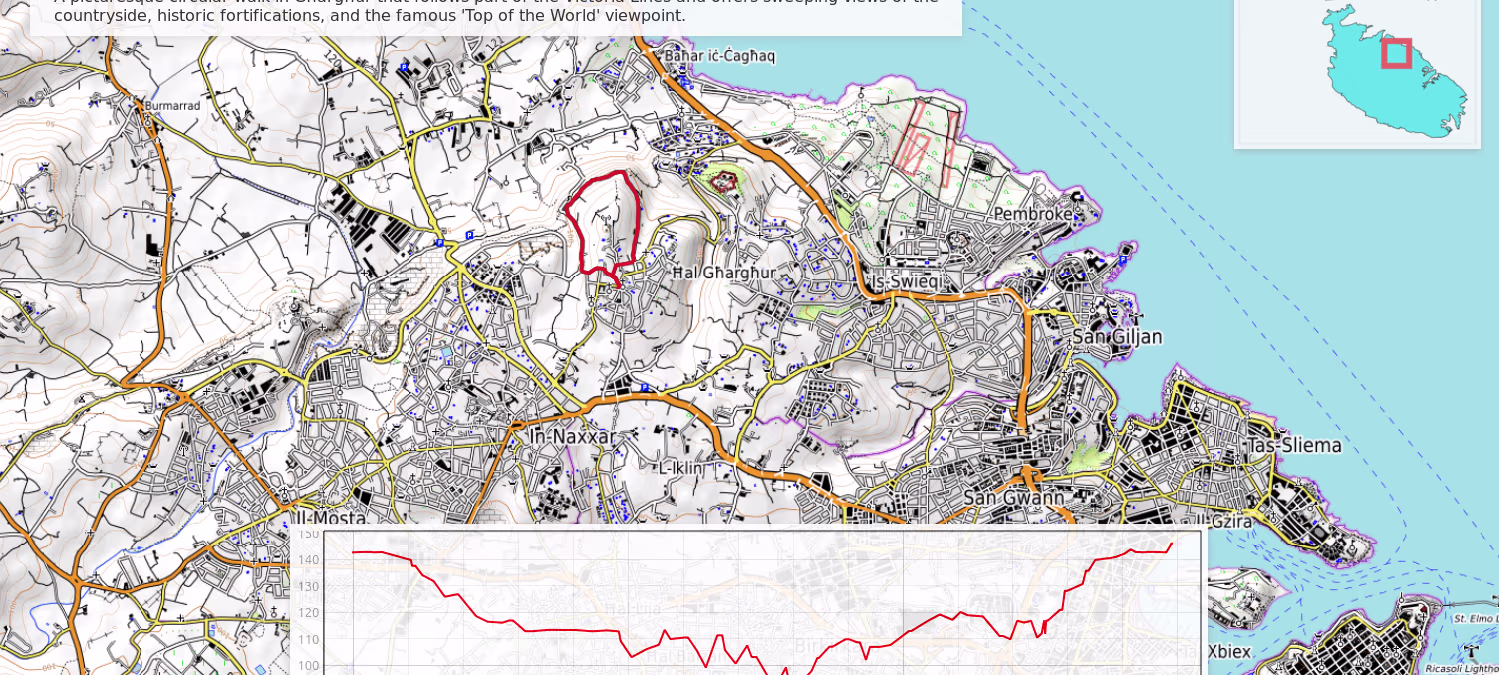This screenshot has width=1499, height=675.
Task: Click the Burmarrad village label
Action: tap(172, 105)
